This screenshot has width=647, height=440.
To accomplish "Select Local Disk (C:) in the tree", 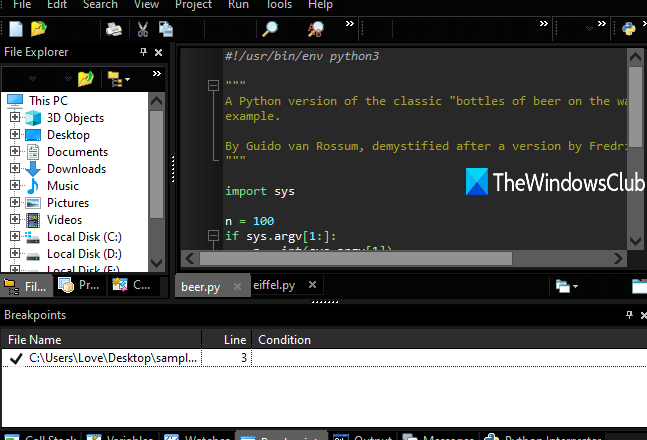I will click(84, 237).
